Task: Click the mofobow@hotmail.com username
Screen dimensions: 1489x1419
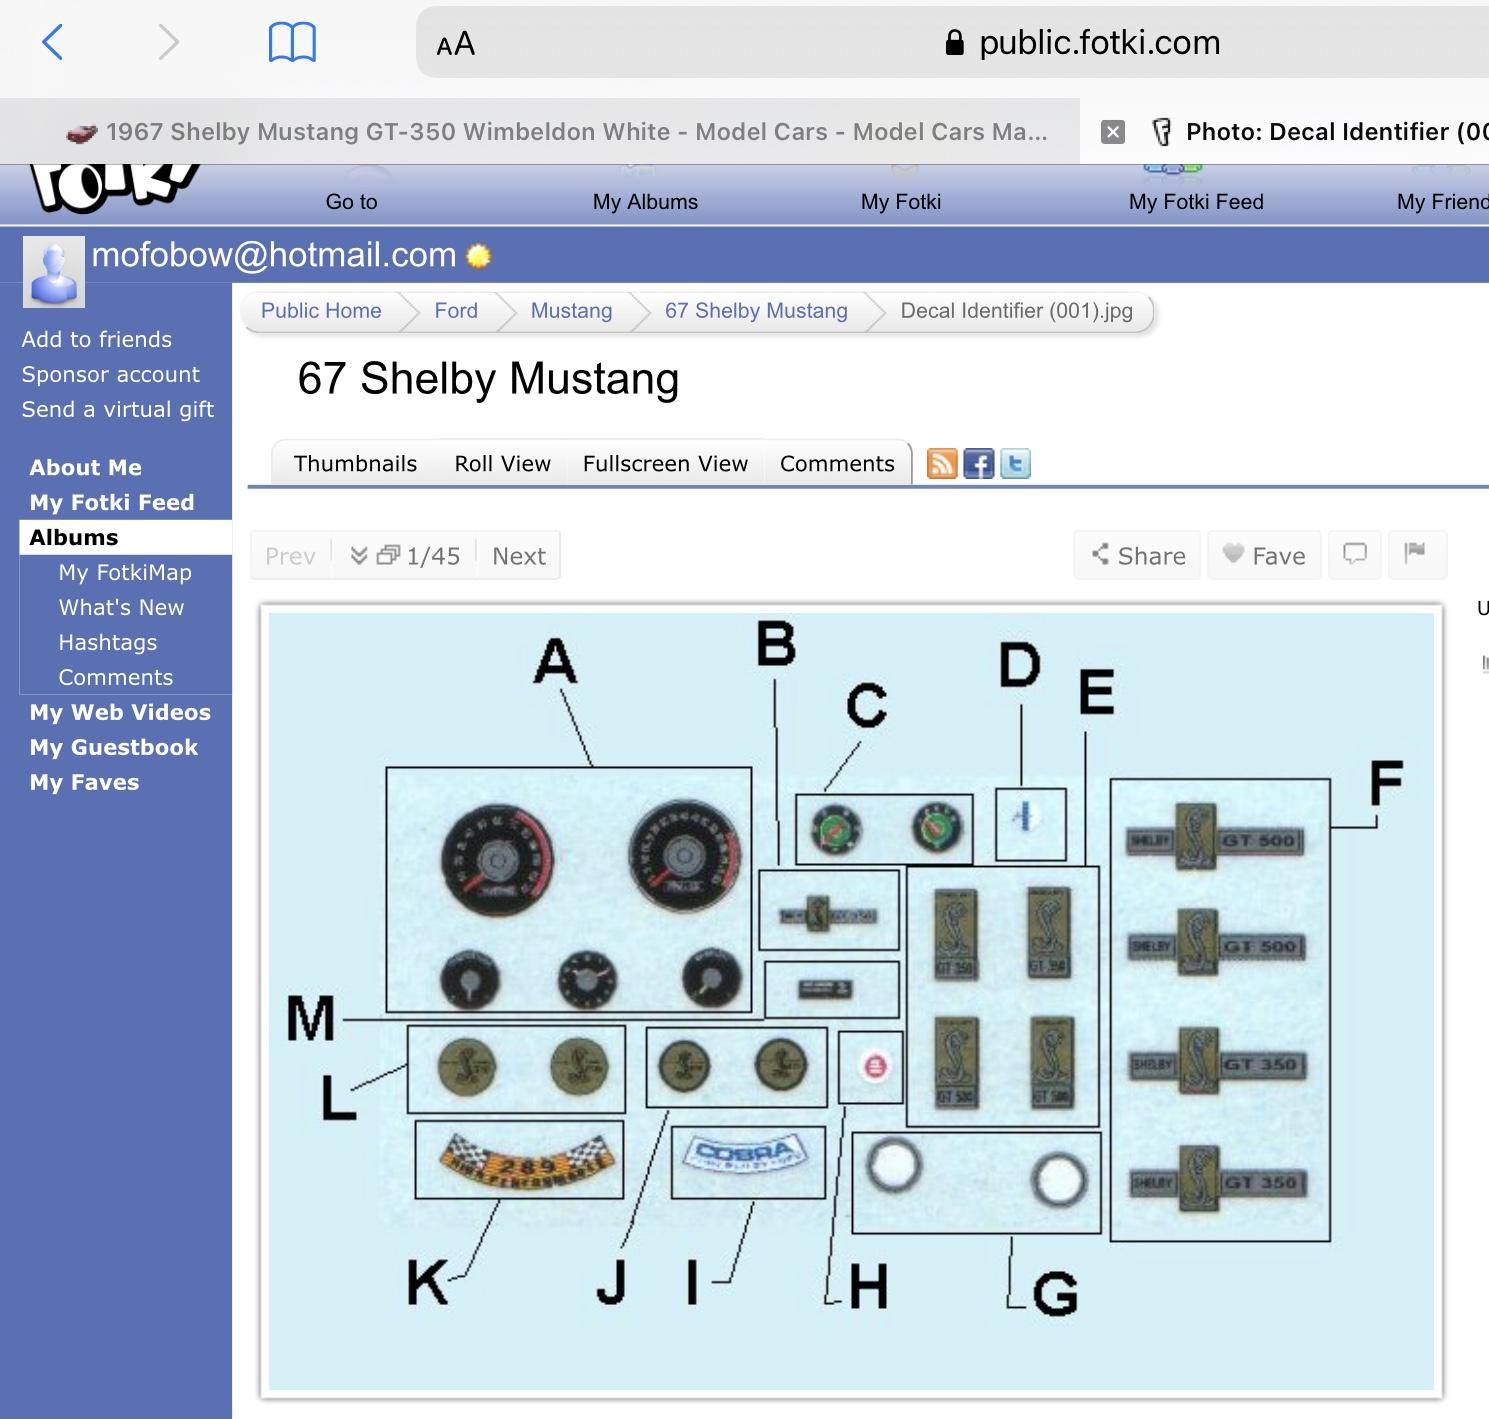Action: pyautogui.click(x=274, y=255)
